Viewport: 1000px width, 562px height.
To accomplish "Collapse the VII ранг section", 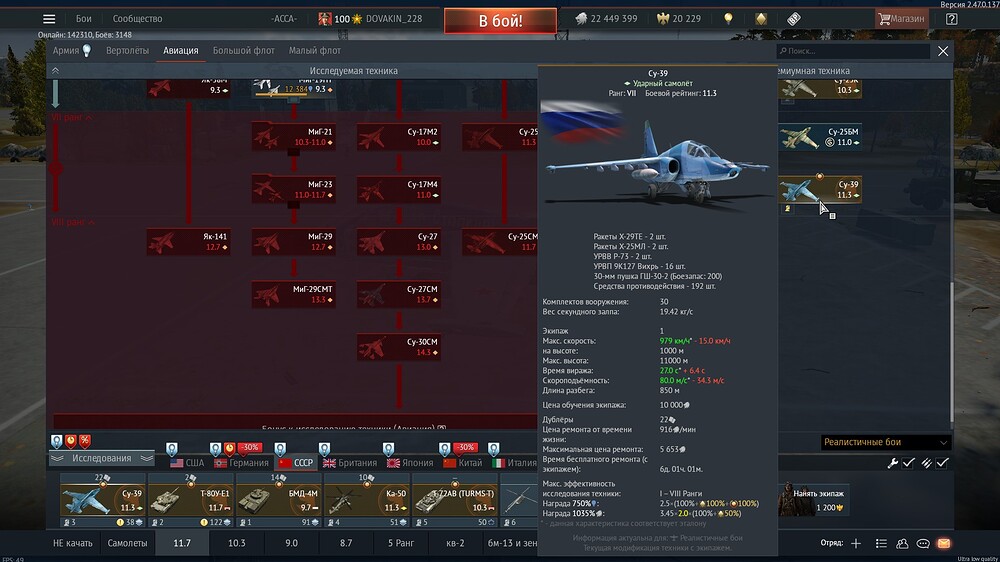I will [72, 117].
